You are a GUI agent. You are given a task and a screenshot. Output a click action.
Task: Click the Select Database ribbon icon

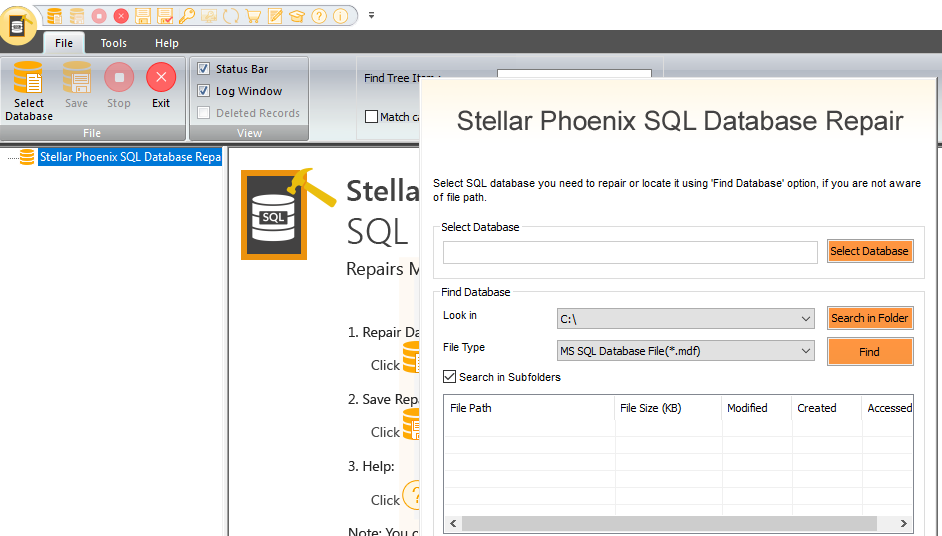[x=29, y=90]
